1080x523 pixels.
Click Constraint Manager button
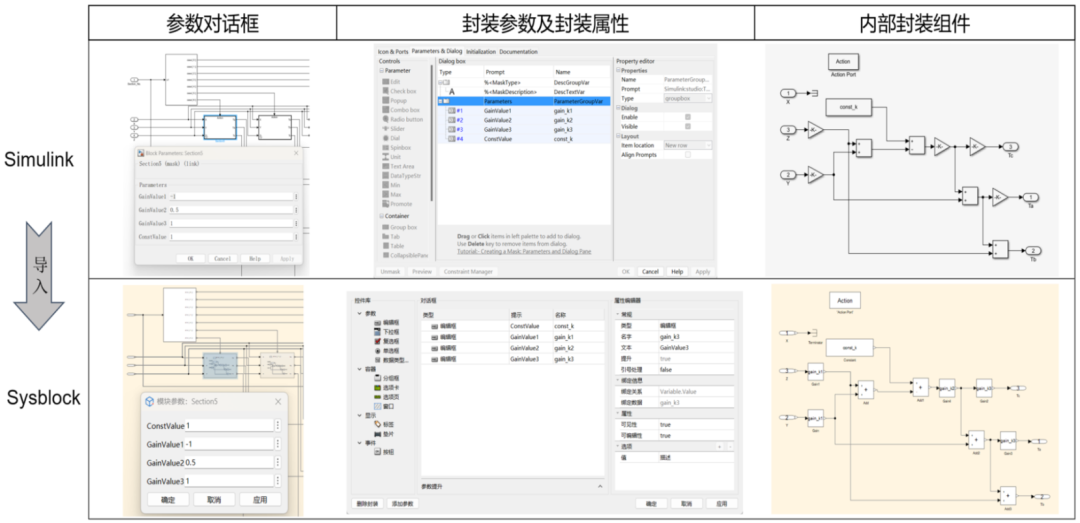(x=467, y=271)
